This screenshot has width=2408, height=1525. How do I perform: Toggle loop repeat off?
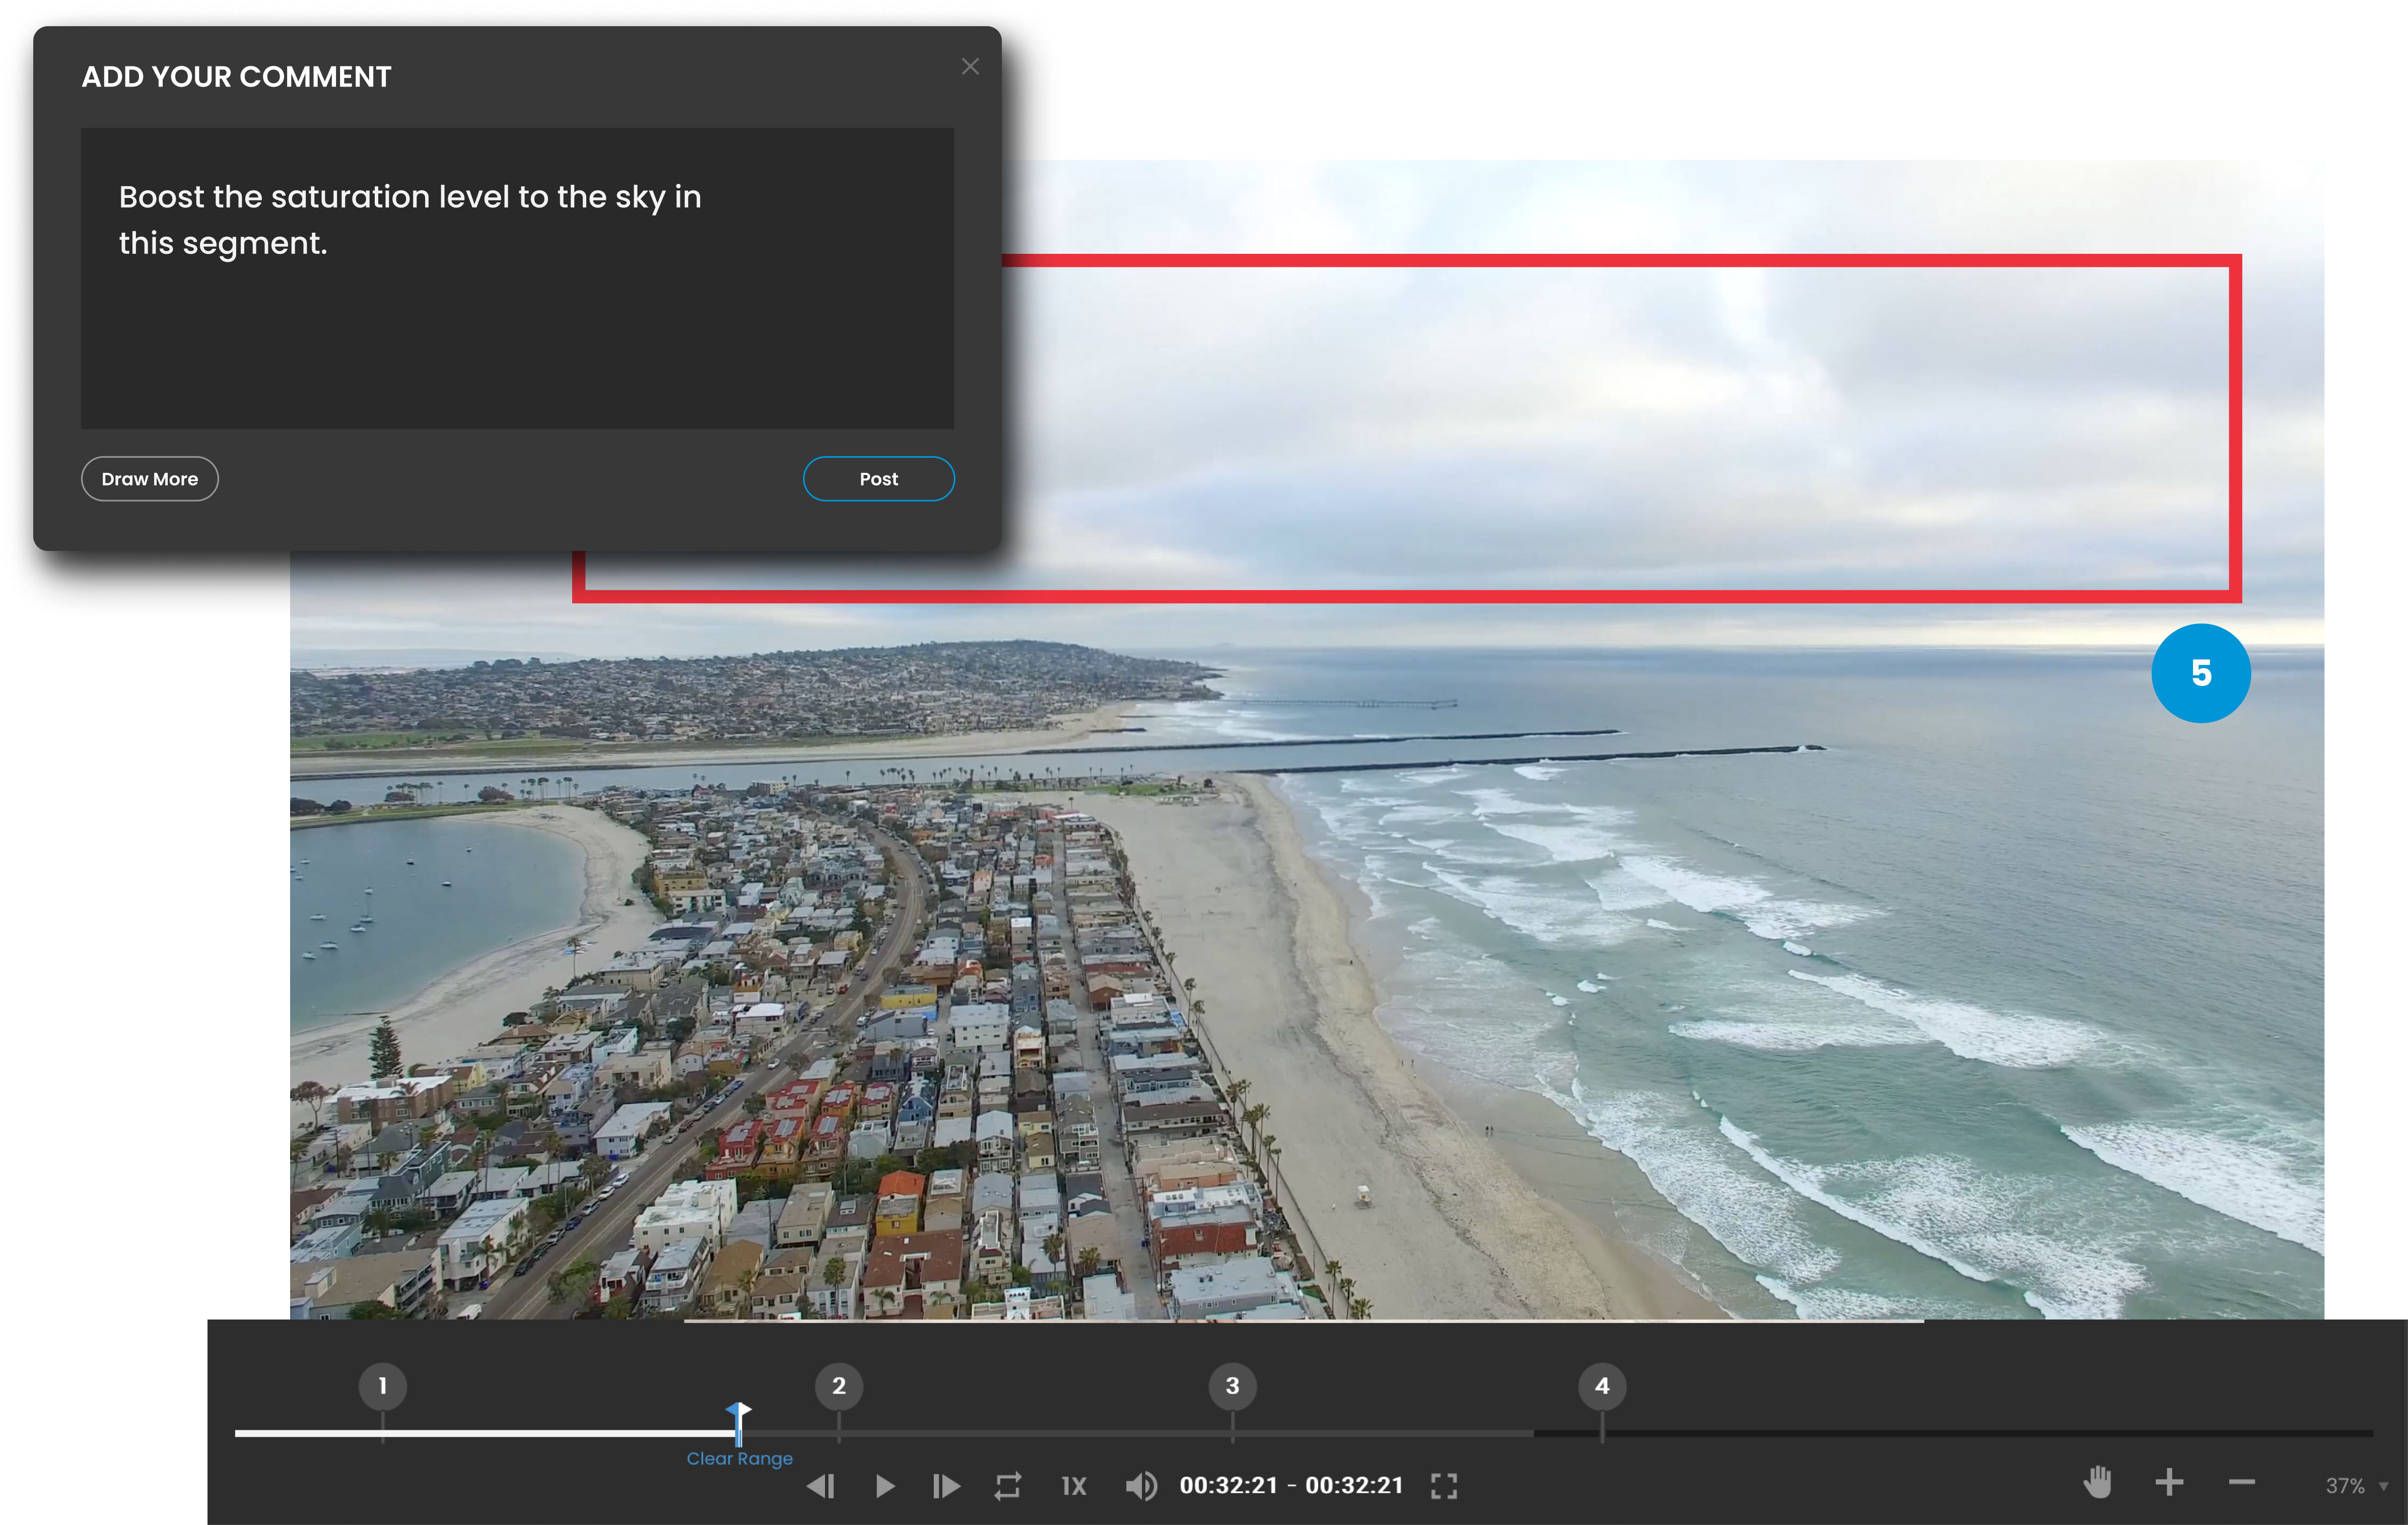click(1008, 1486)
